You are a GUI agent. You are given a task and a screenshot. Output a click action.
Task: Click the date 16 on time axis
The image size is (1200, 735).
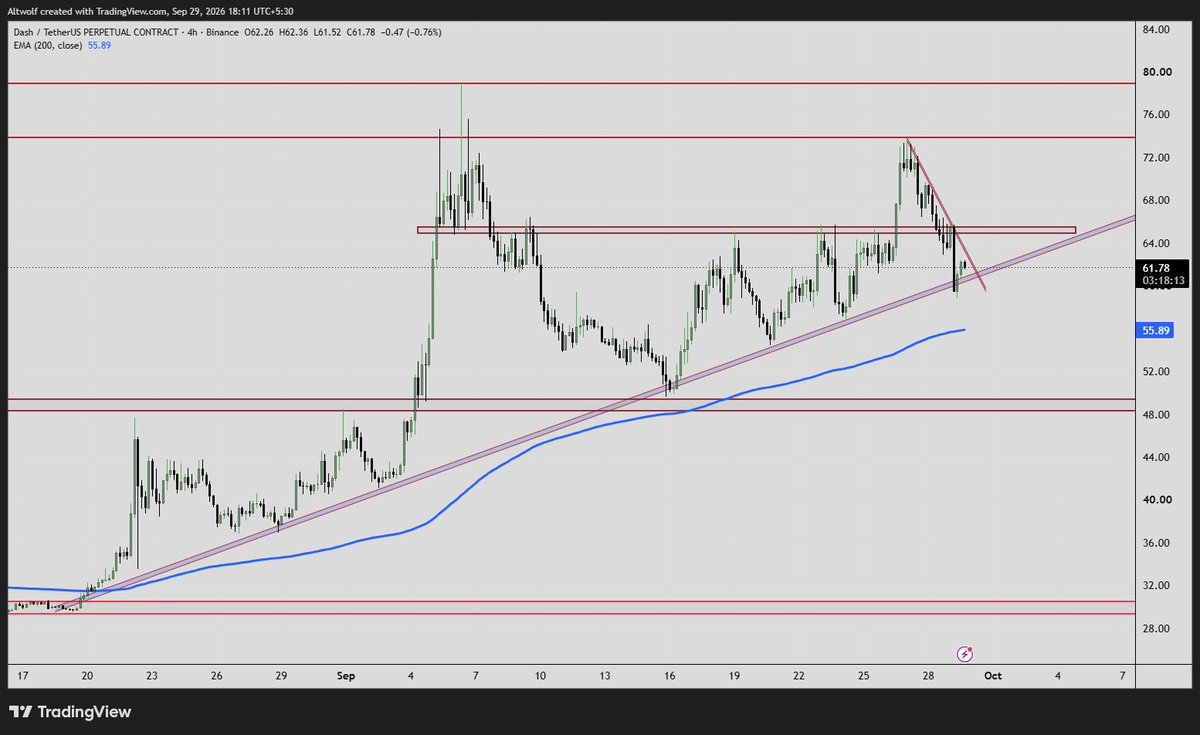(x=669, y=676)
